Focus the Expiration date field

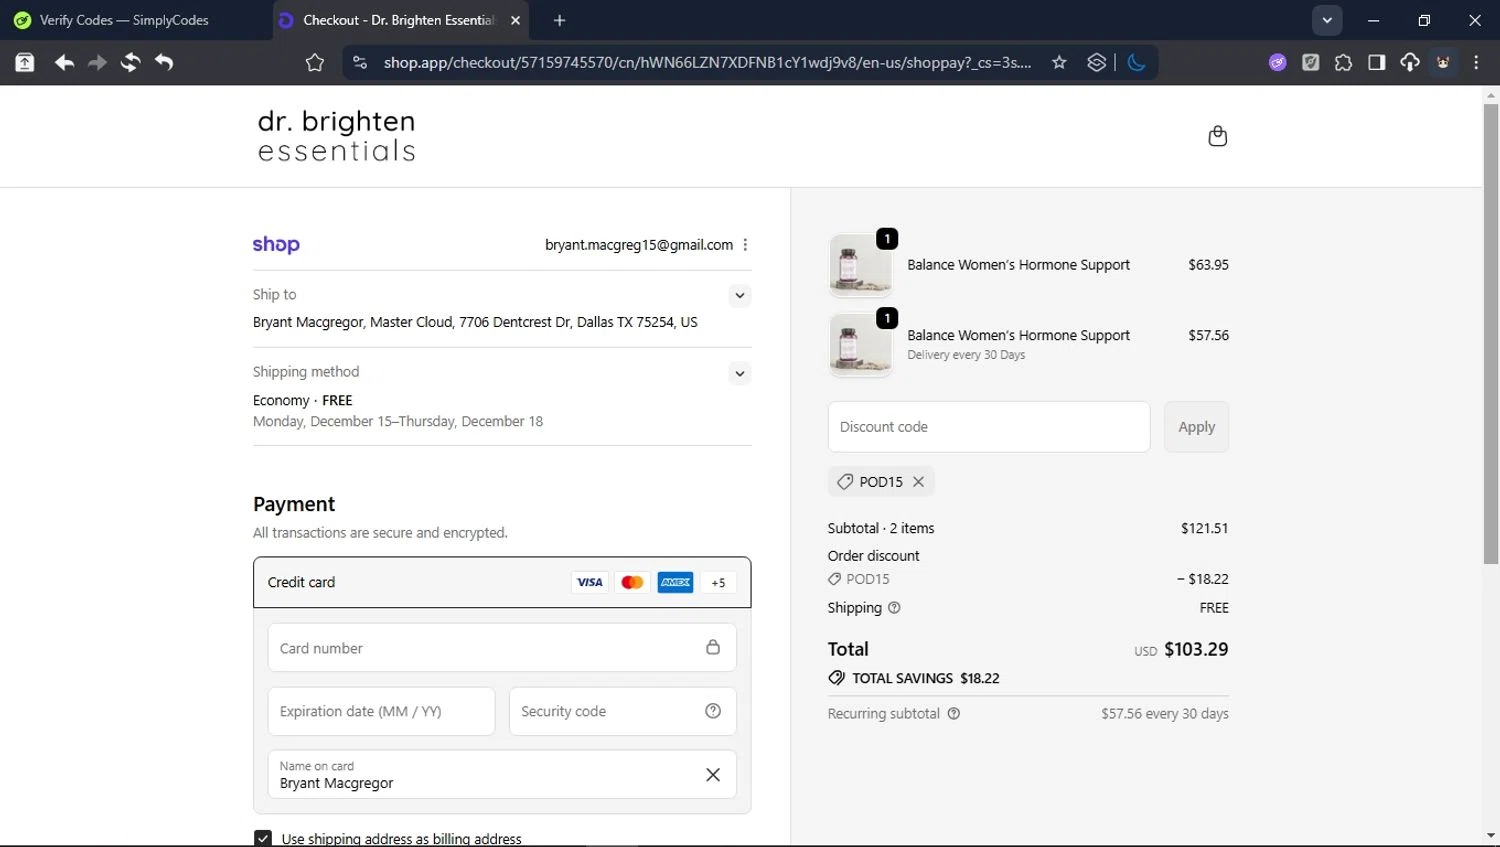pyautogui.click(x=381, y=711)
